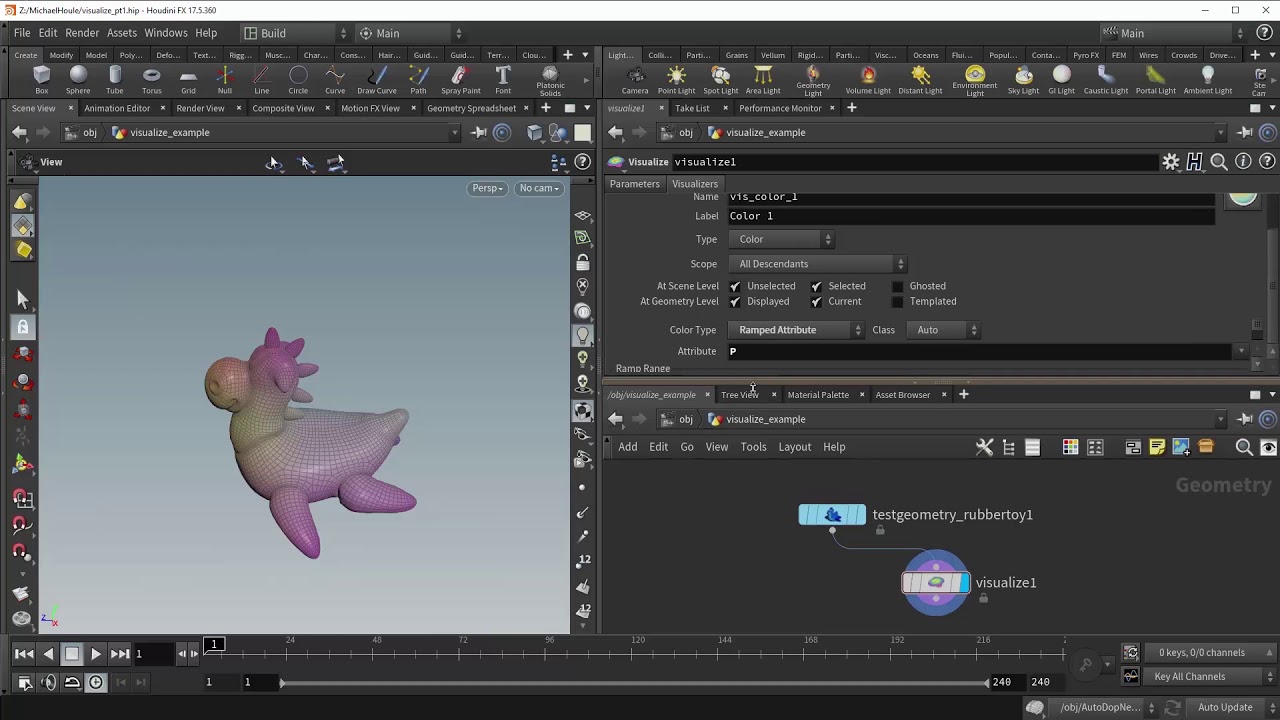Image resolution: width=1280 pixels, height=720 pixels.
Task: Add a Point Light from shelf
Action: pyautogui.click(x=676, y=79)
